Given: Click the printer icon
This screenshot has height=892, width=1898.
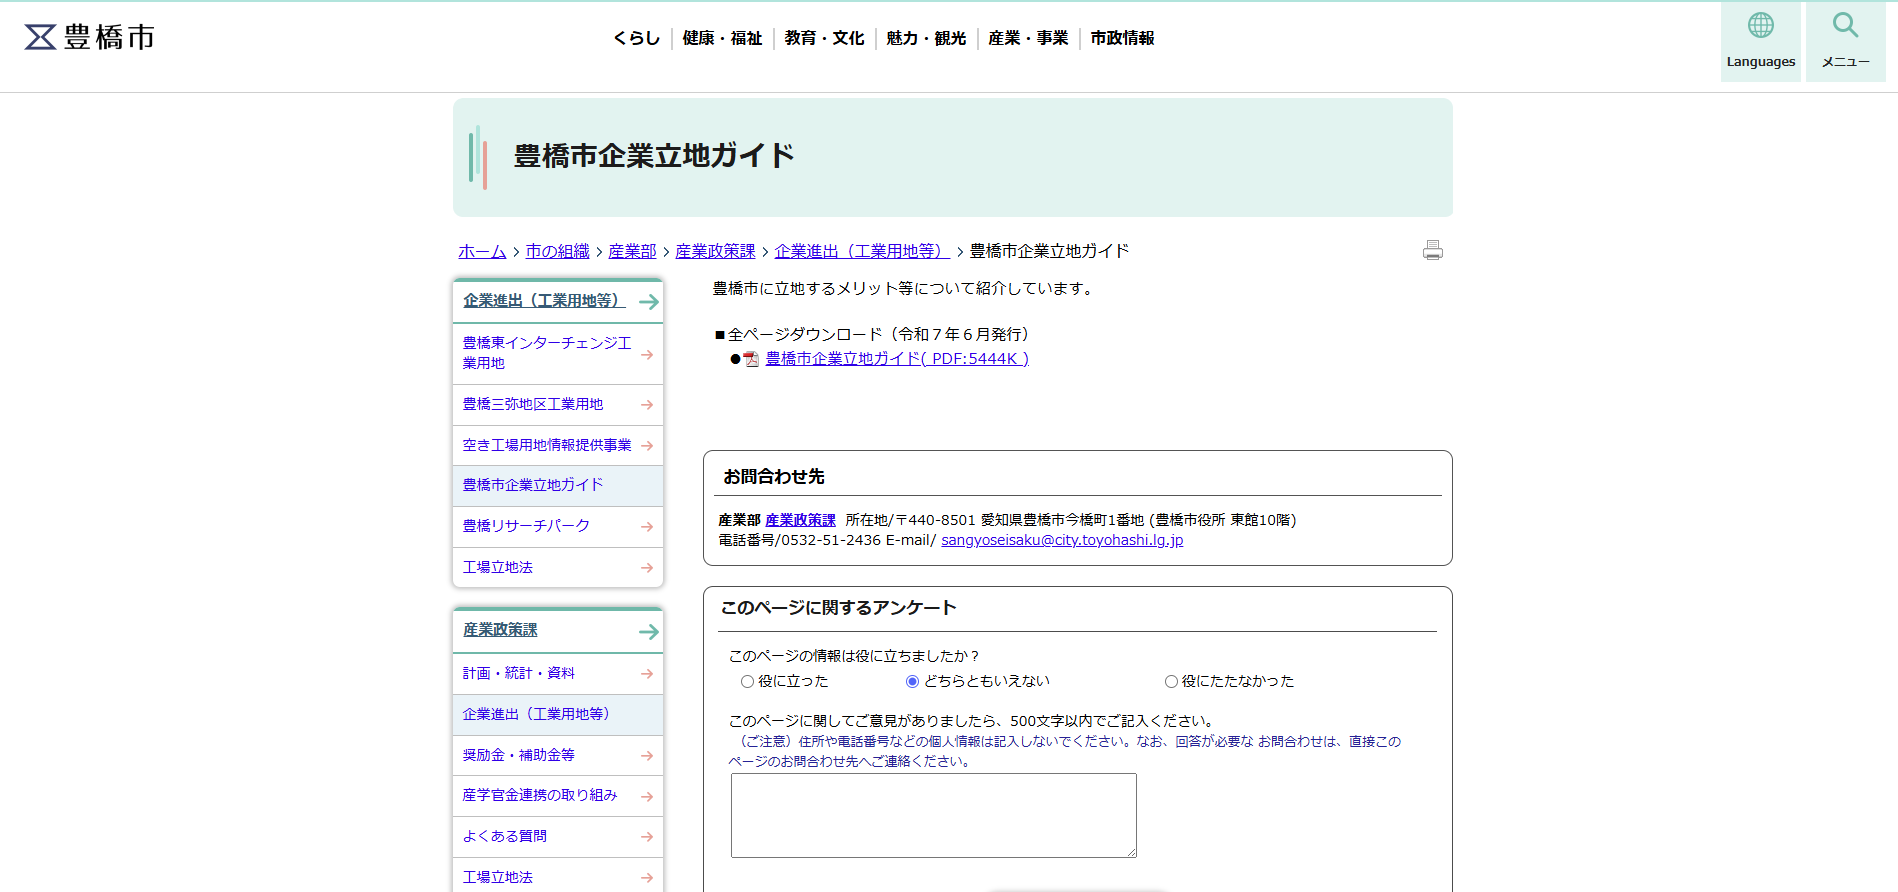Looking at the screenshot, I should 1433,250.
